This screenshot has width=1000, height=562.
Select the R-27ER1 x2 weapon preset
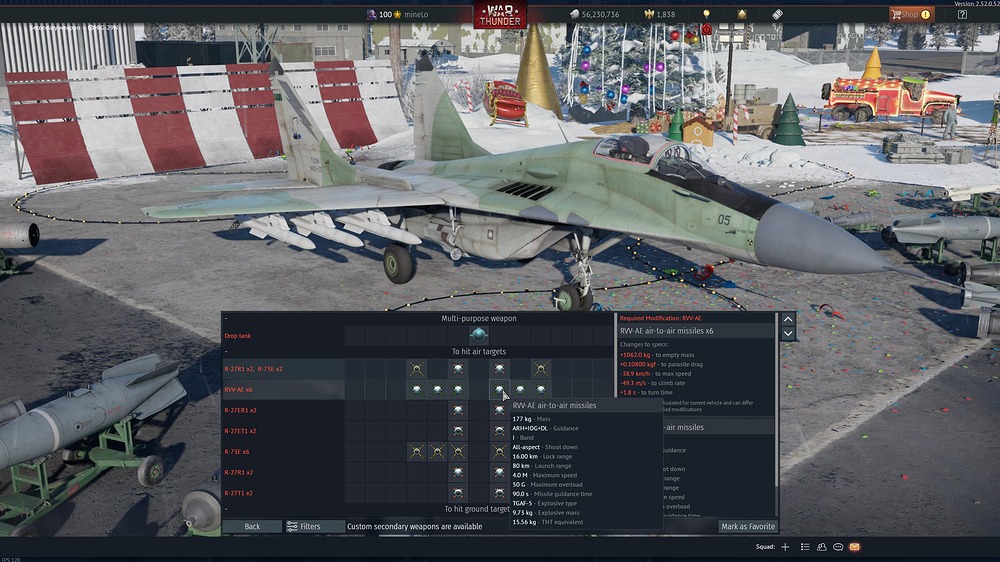[x=240, y=411]
